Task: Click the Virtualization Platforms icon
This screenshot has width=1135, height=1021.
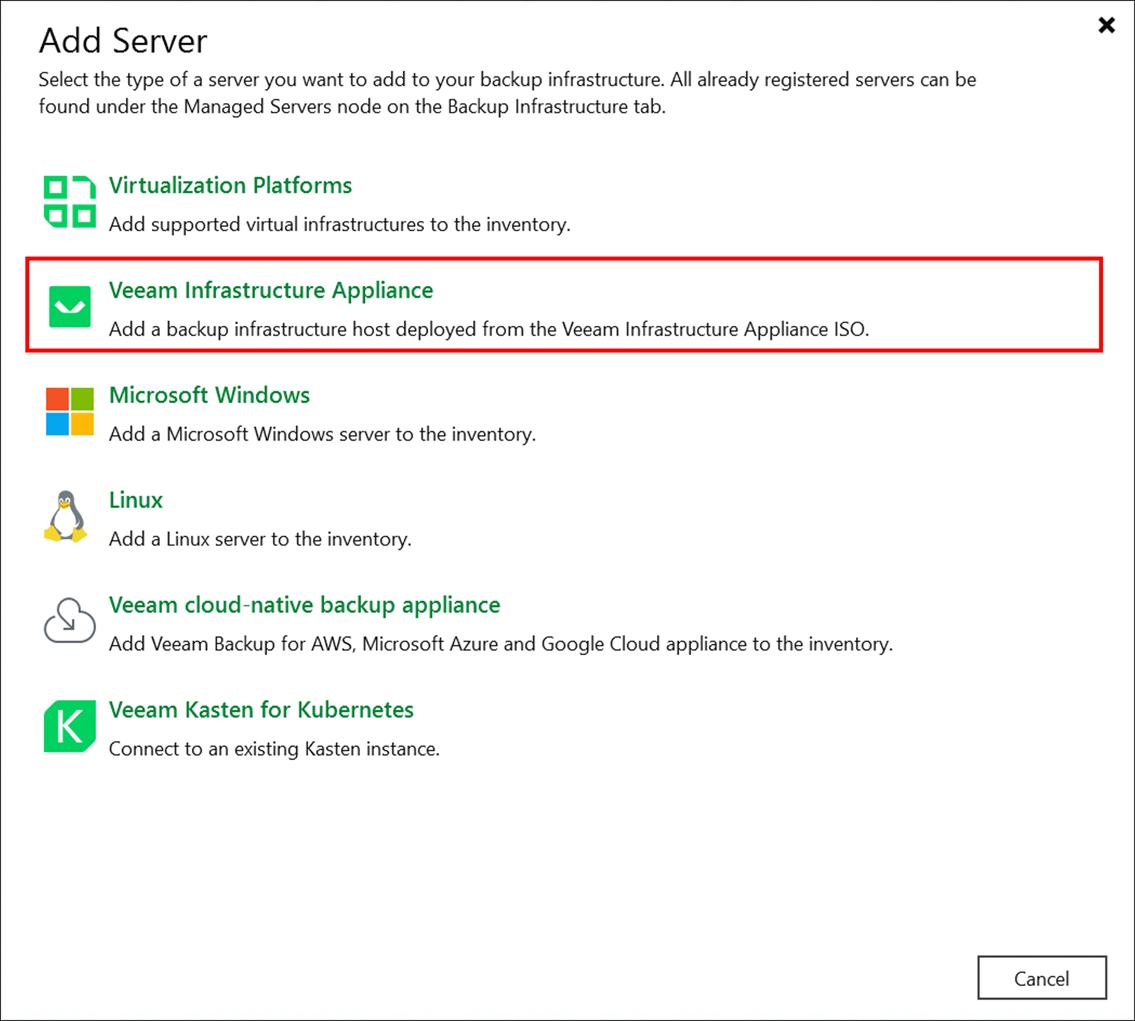Action: [x=68, y=200]
